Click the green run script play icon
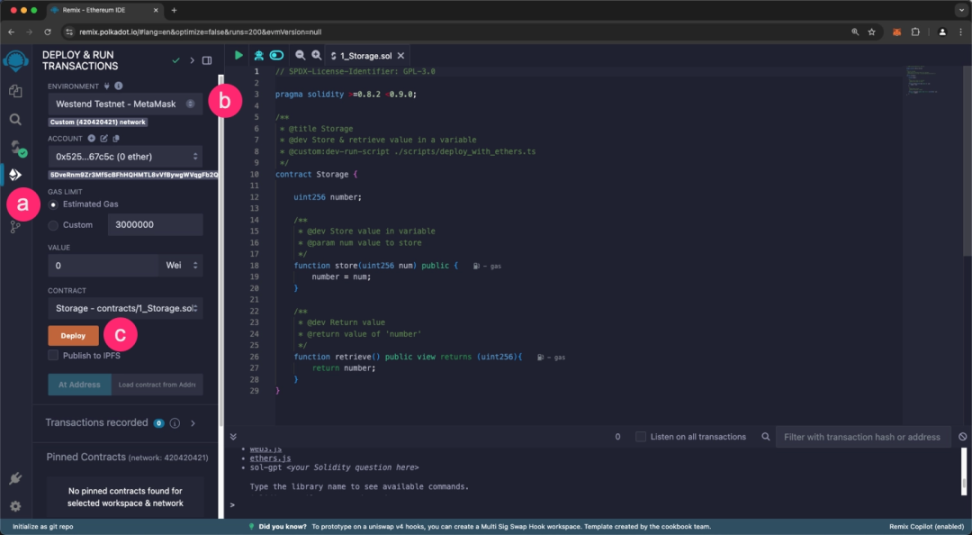The width and height of the screenshot is (972, 535). (239, 55)
